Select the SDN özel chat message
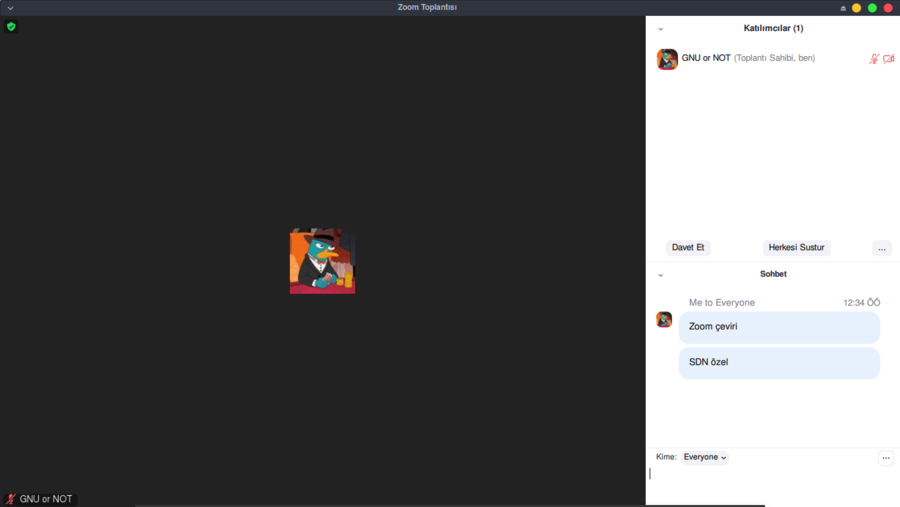The width and height of the screenshot is (900, 507). point(779,363)
